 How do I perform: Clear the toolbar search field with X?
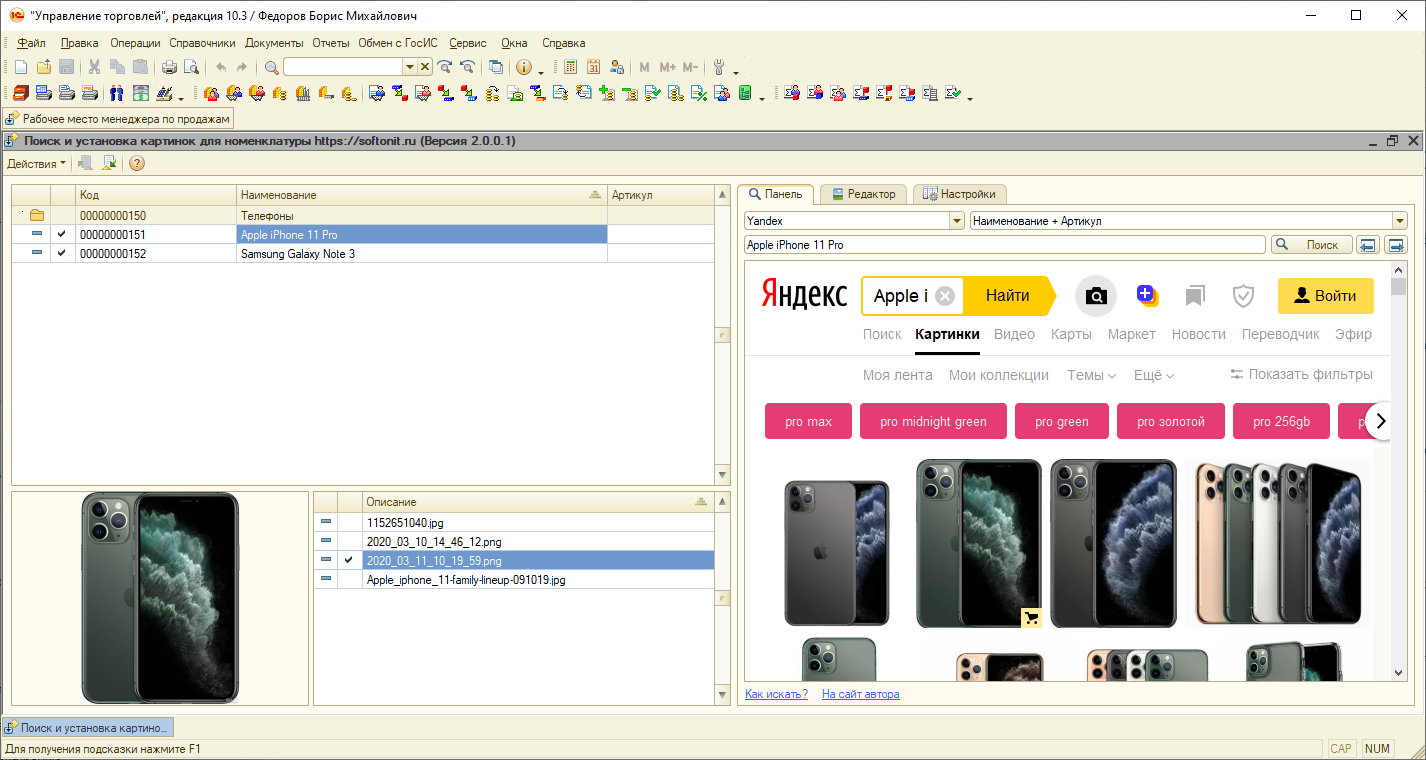pyautogui.click(x=425, y=67)
